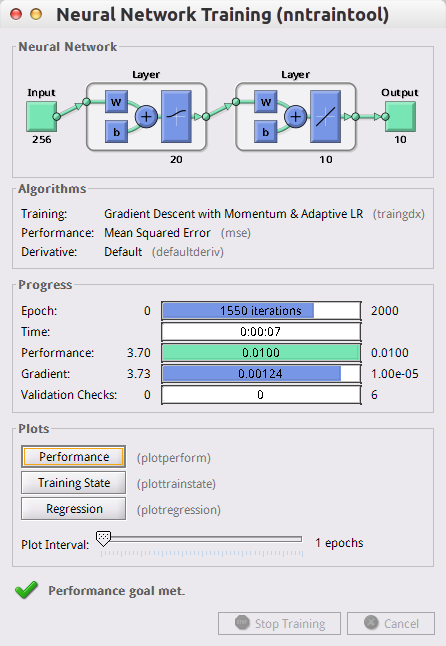Click 'Gradient Descent with Momentum & Adaptive LR' text
446x646 pixels.
pos(234,214)
